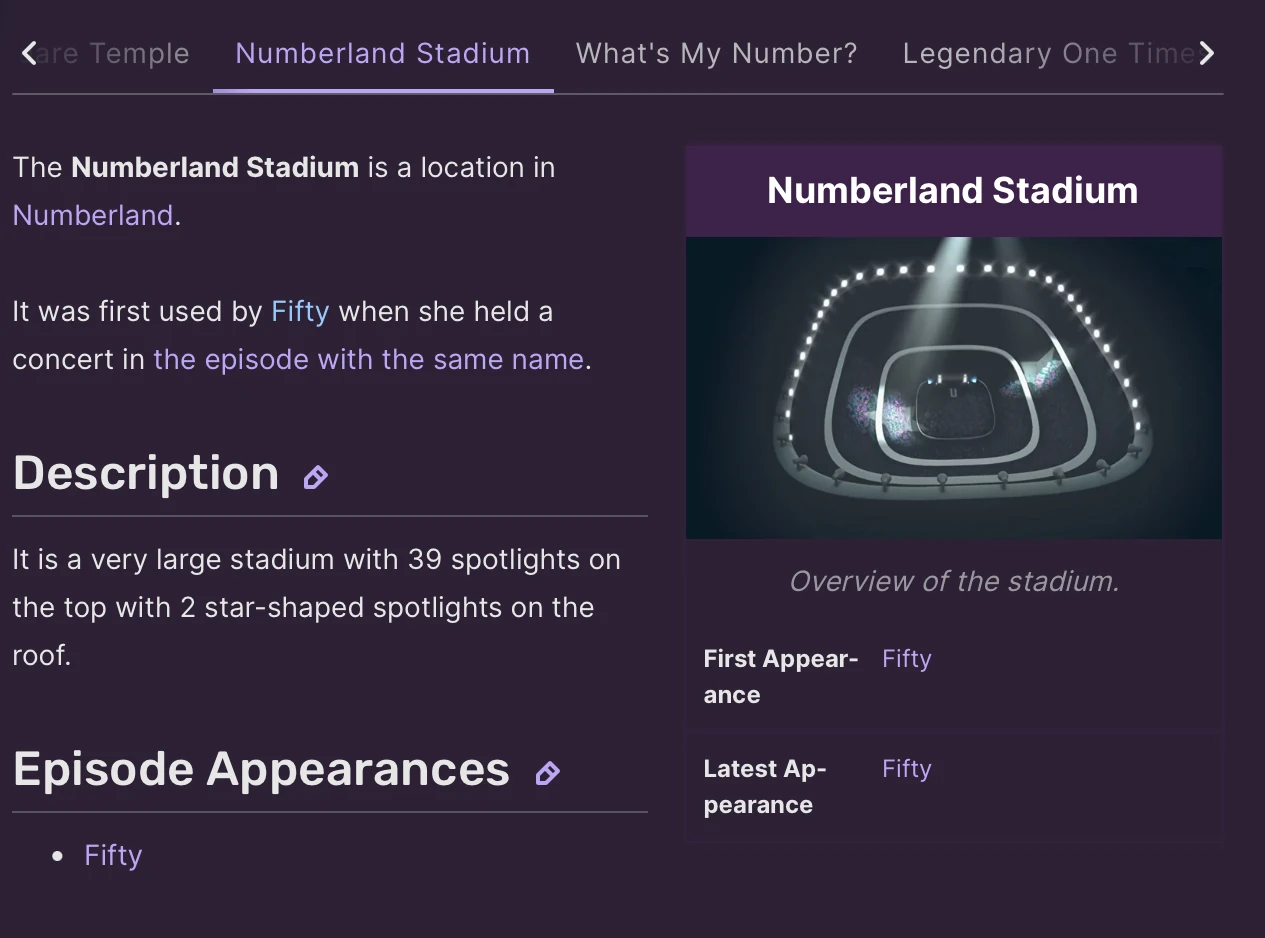1265x938 pixels.
Task: Click the bolded "Numberland Stadium" intro text
Action: [214, 167]
